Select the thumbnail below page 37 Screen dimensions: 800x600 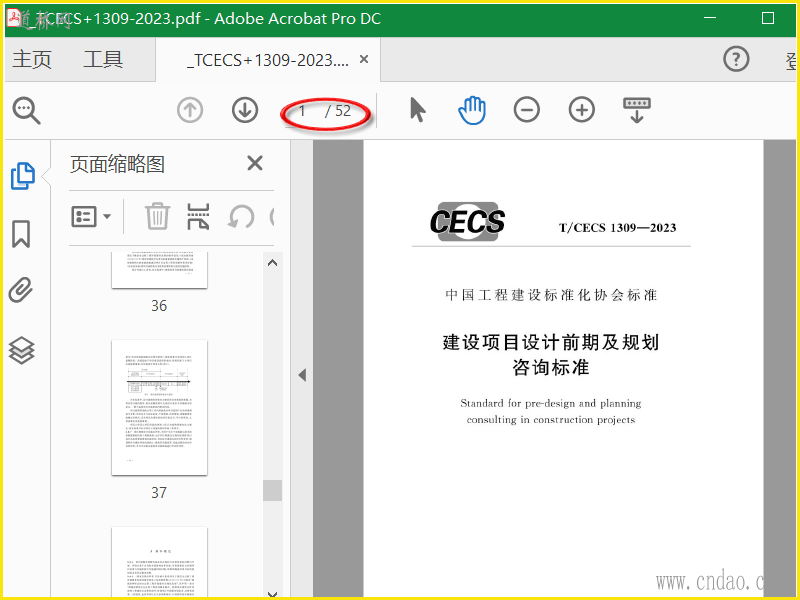click(x=159, y=562)
